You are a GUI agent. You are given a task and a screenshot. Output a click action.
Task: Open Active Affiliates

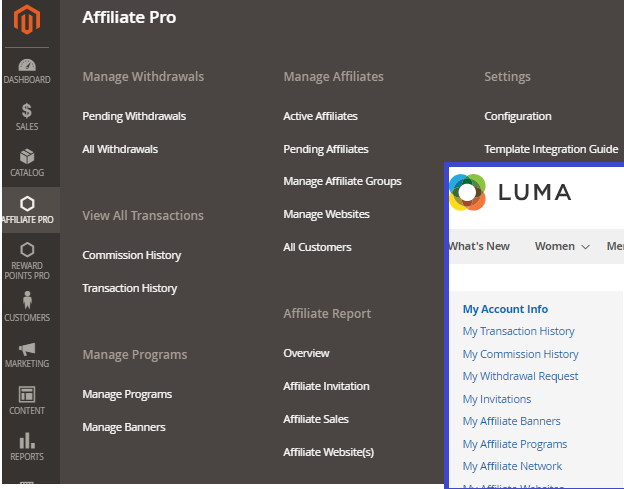[320, 116]
